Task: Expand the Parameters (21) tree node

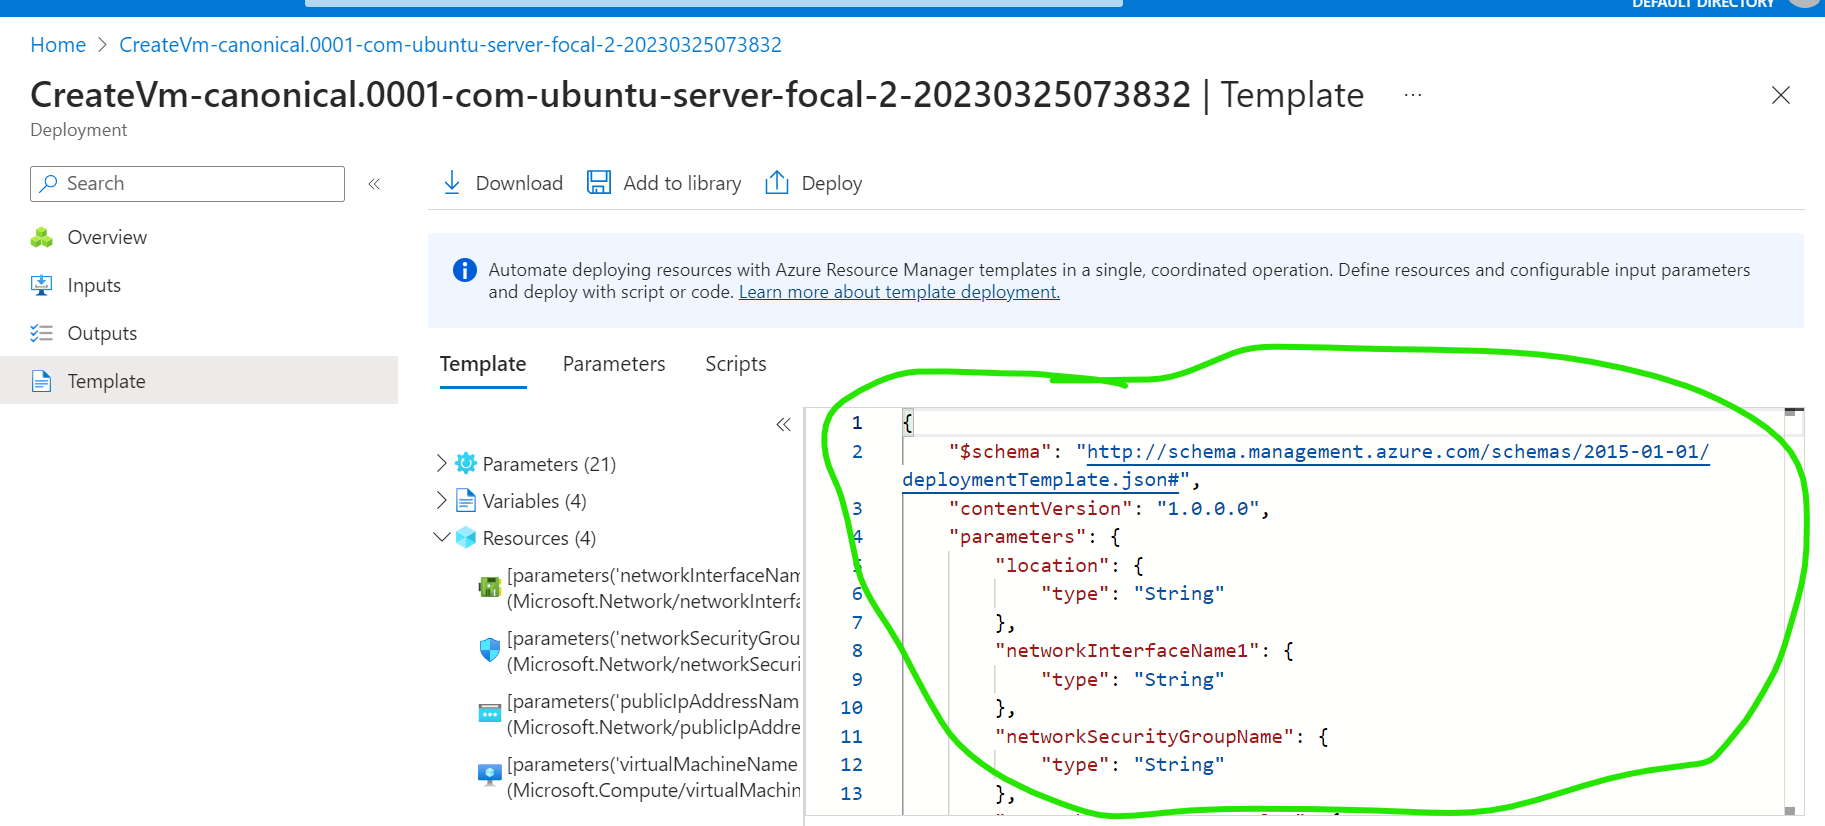Action: point(442,463)
